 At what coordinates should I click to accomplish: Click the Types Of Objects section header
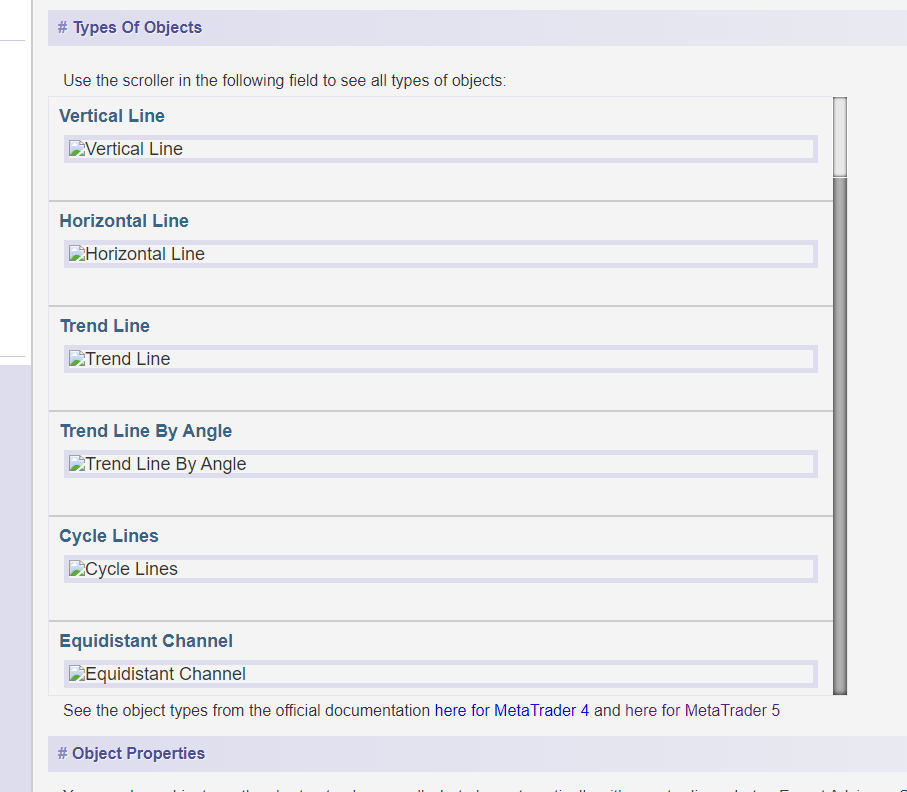[477, 28]
